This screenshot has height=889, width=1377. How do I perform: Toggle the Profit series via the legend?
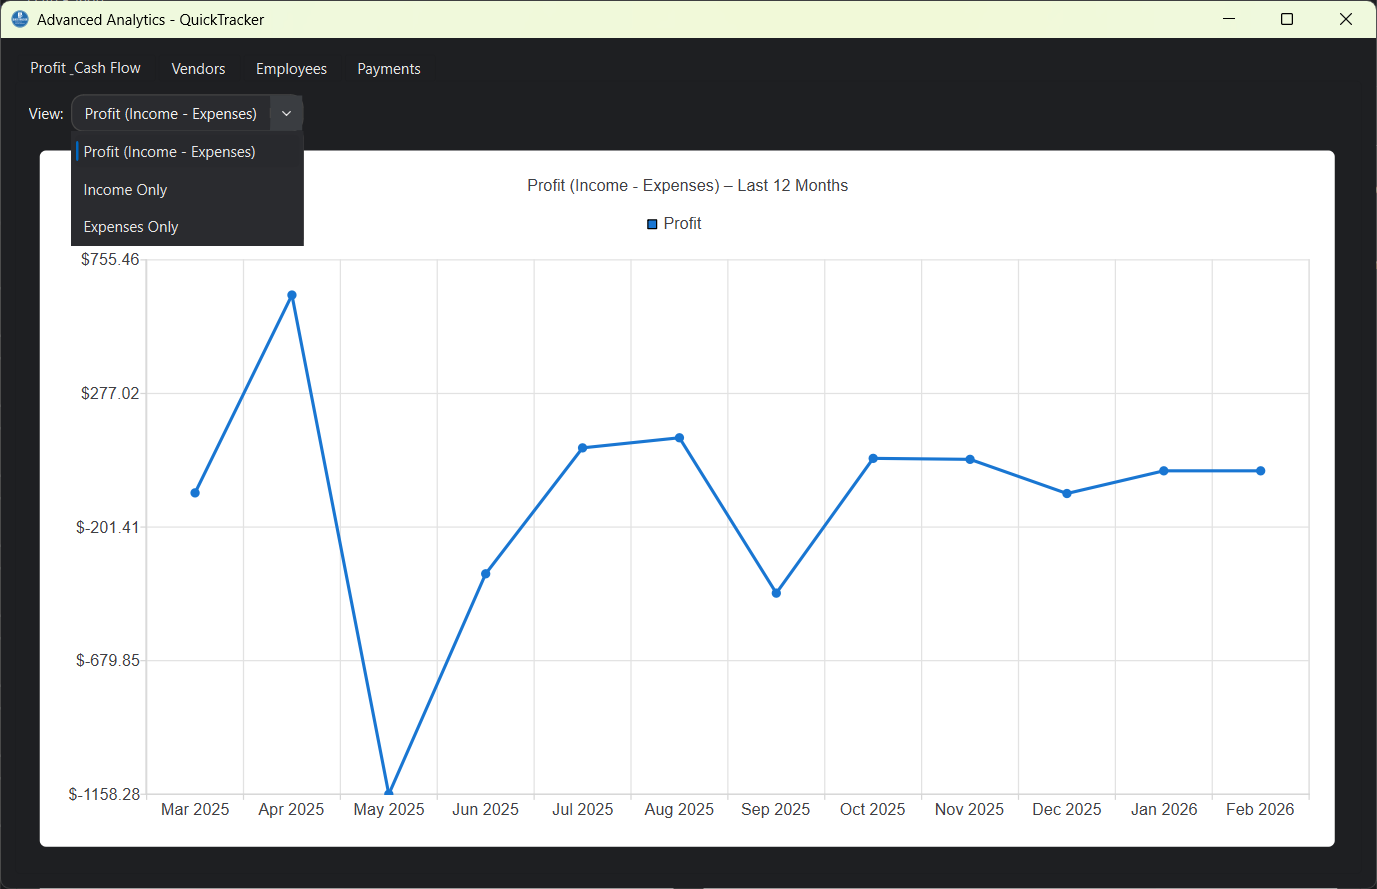pos(683,223)
